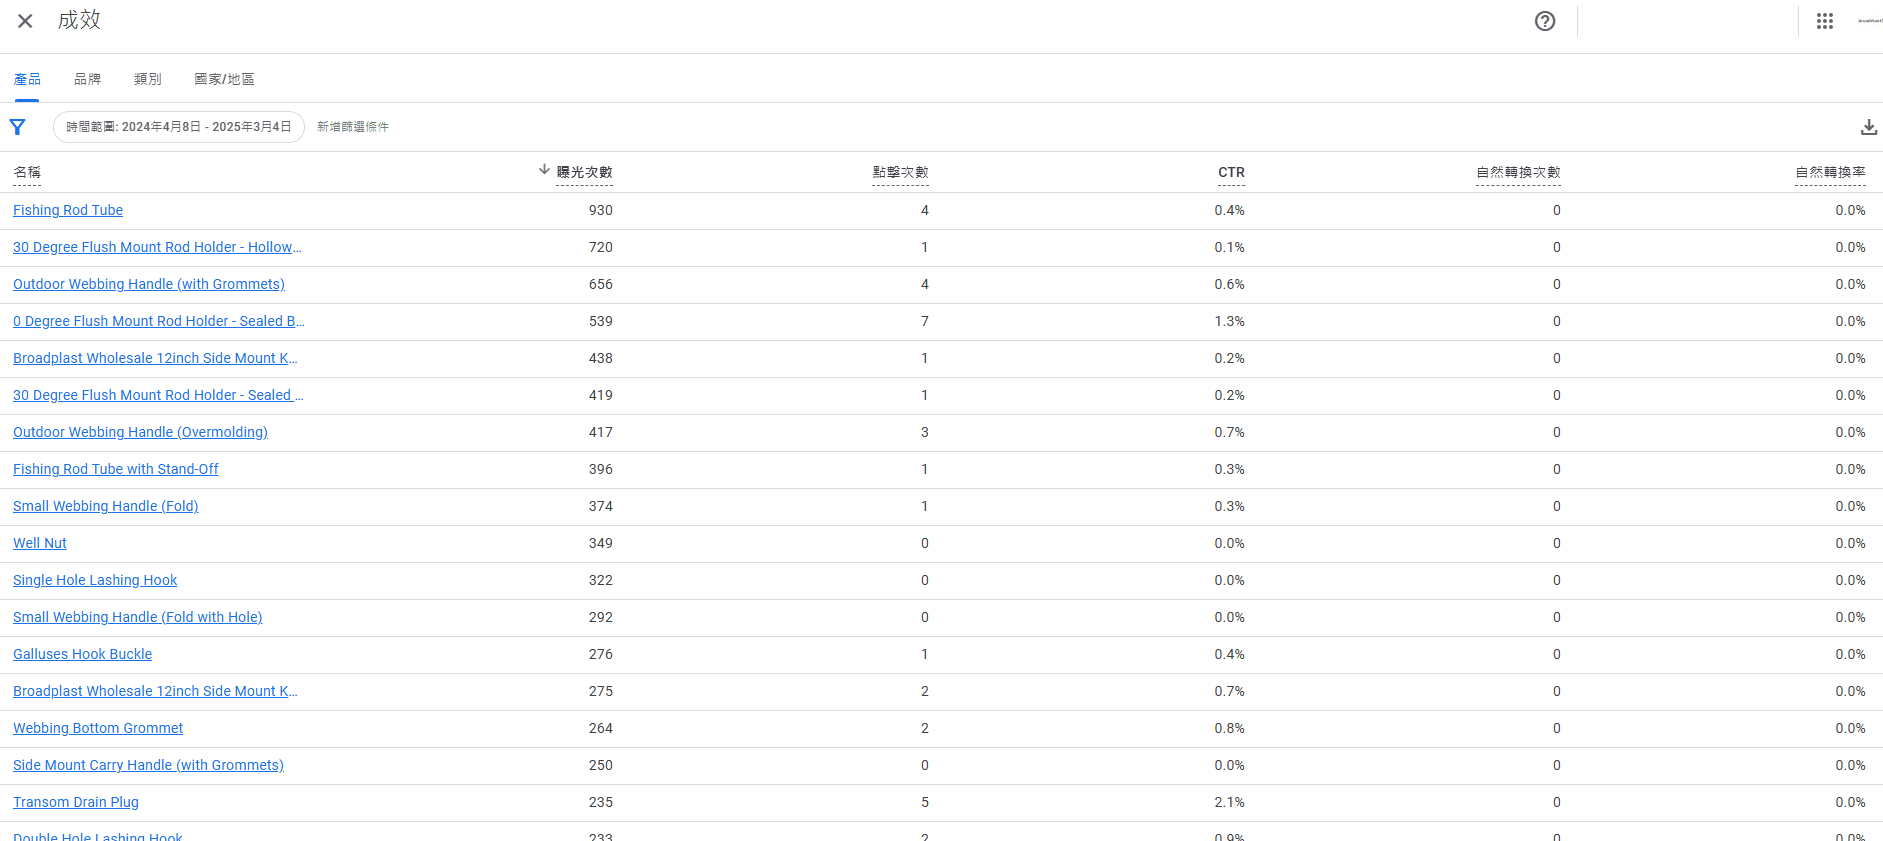
Task: Open the Galluses Hook Buckle link
Action: [82, 654]
